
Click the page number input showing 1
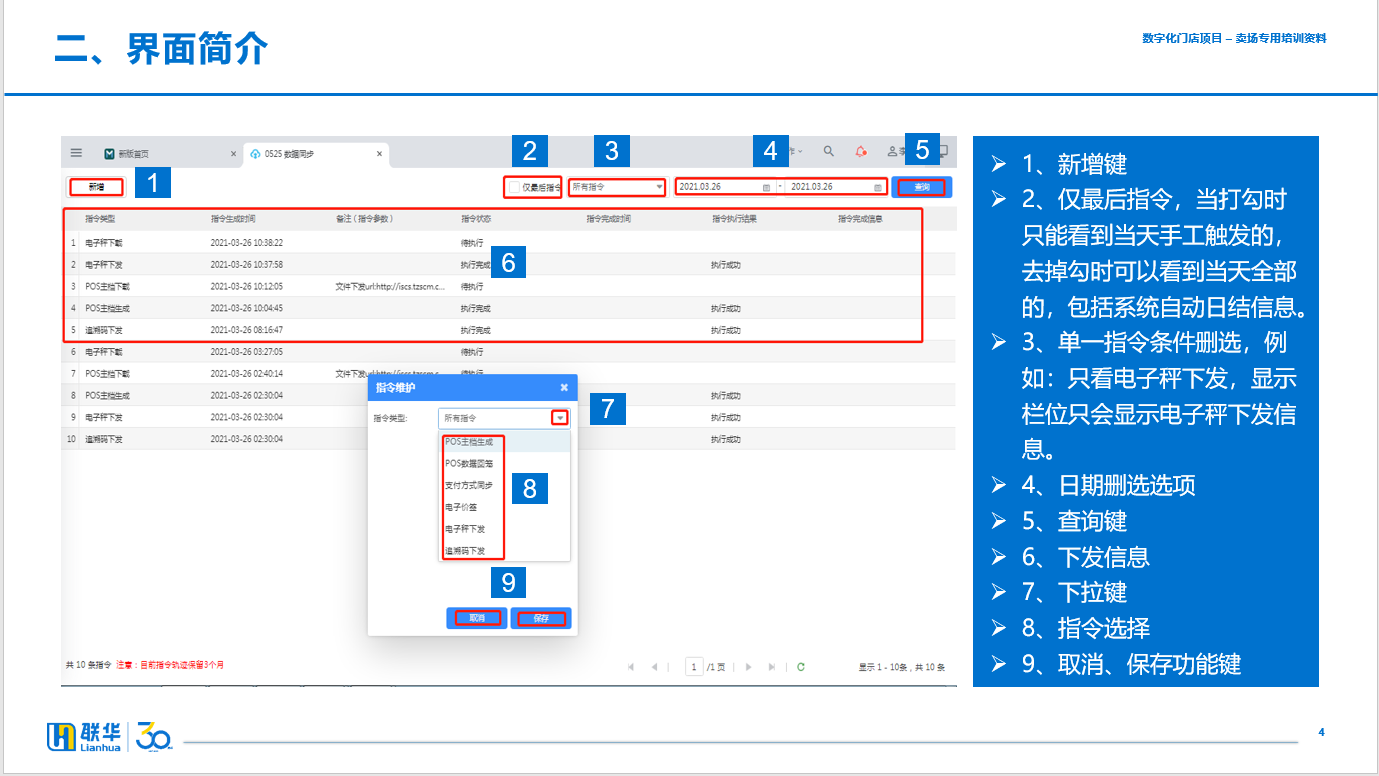coord(694,667)
